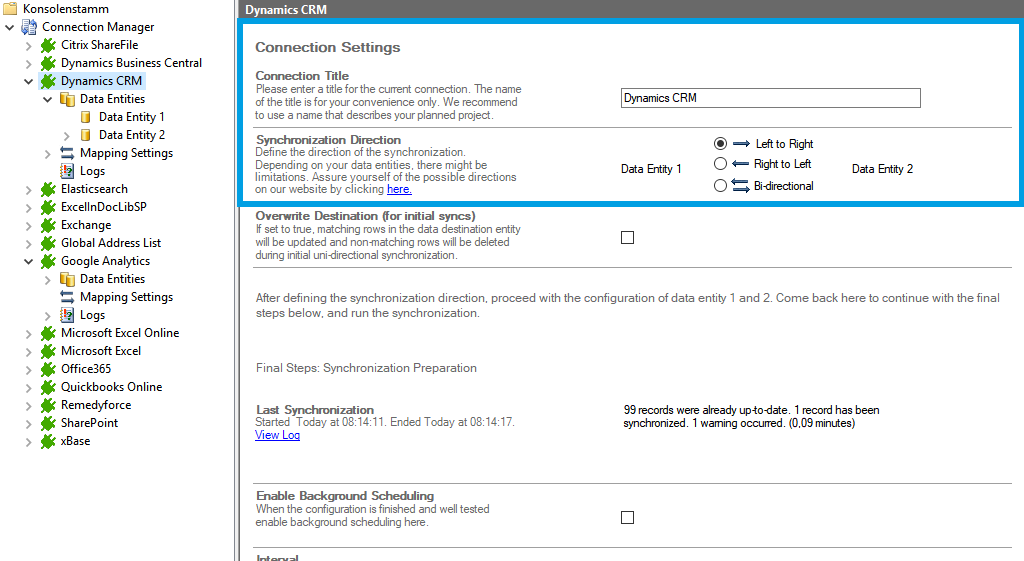
Task: Tick the Enable Background Scheduling checkbox
Action: pyautogui.click(x=627, y=517)
